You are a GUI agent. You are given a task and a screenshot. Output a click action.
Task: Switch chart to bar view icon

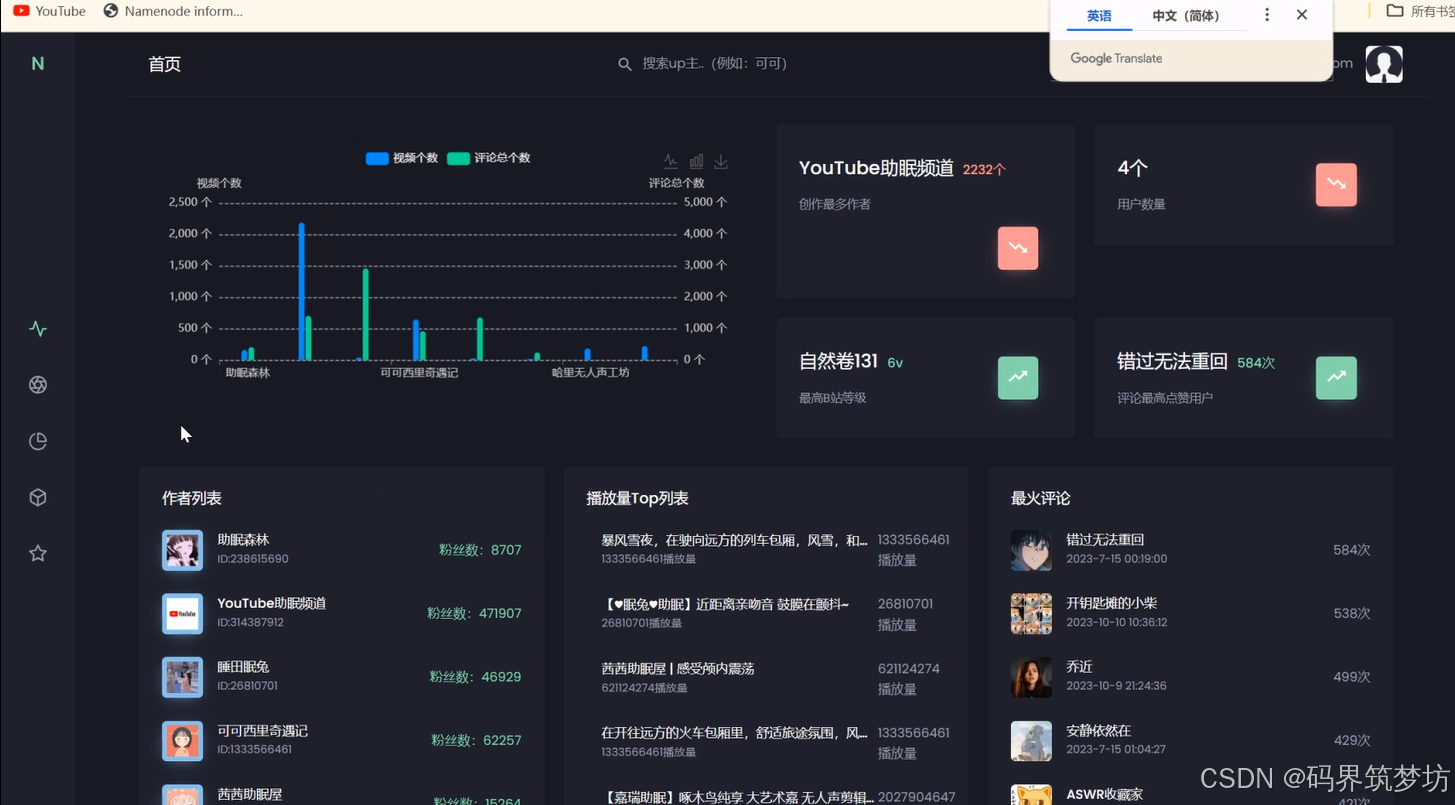click(x=696, y=161)
